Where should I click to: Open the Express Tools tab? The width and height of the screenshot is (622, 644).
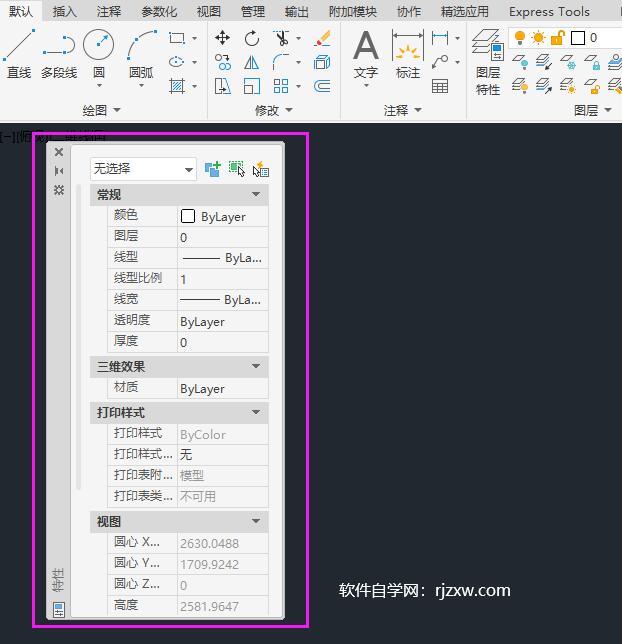tap(549, 12)
